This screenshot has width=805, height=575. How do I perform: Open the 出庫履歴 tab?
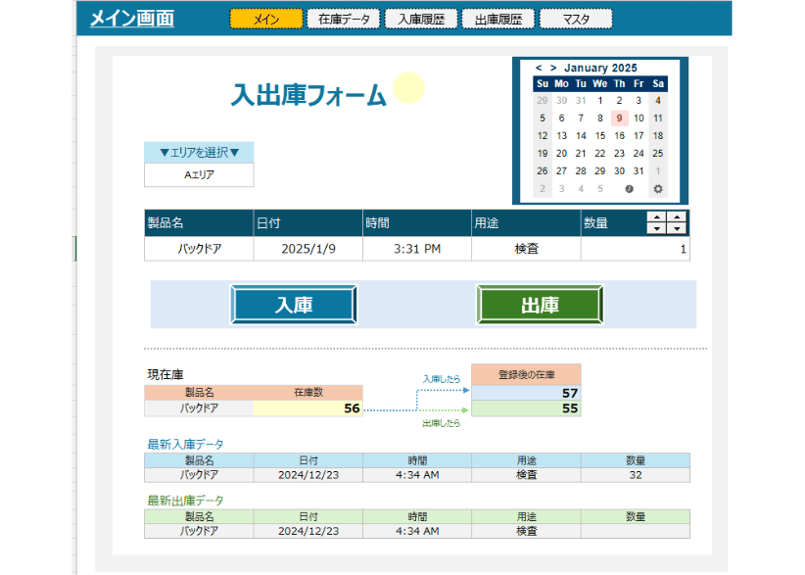(x=499, y=20)
